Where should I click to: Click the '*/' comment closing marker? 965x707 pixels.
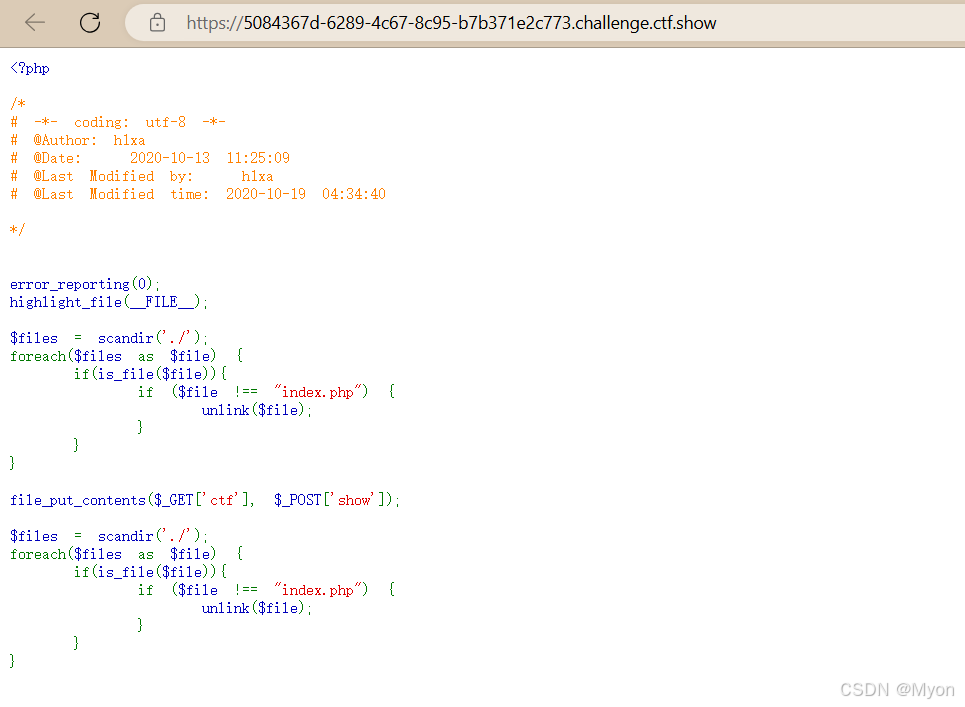pos(17,230)
